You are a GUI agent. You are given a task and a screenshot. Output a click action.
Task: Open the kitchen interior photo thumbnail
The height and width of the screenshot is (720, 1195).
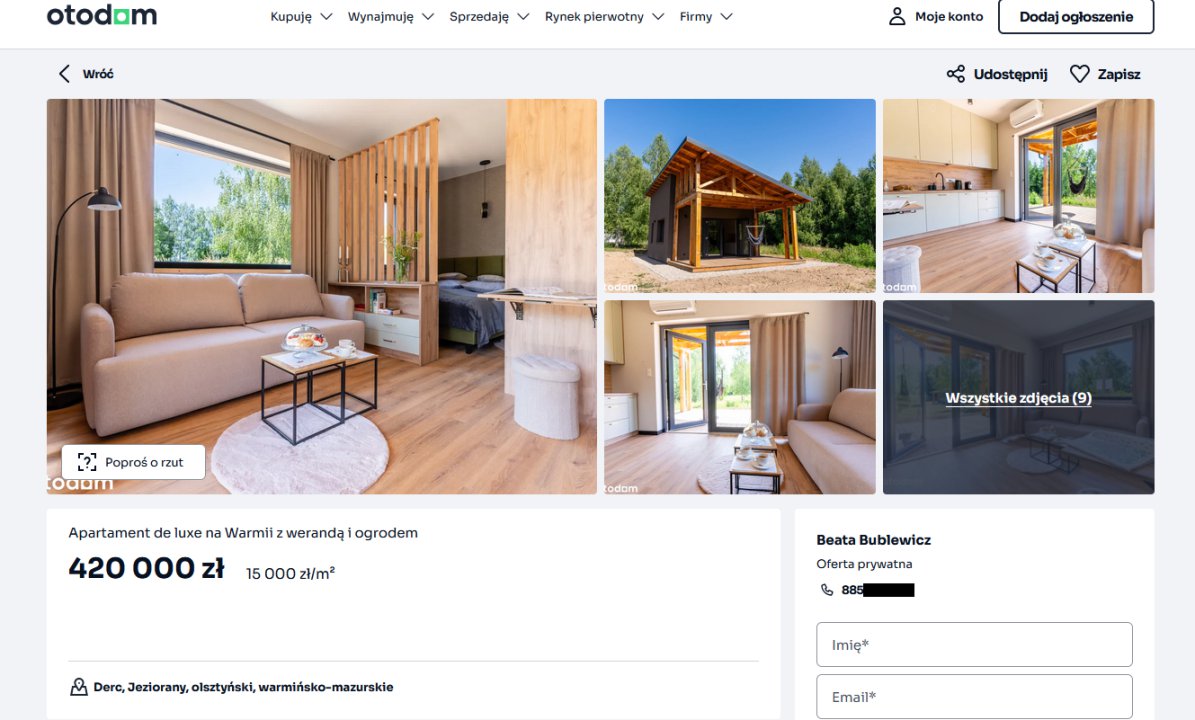pos(1018,196)
